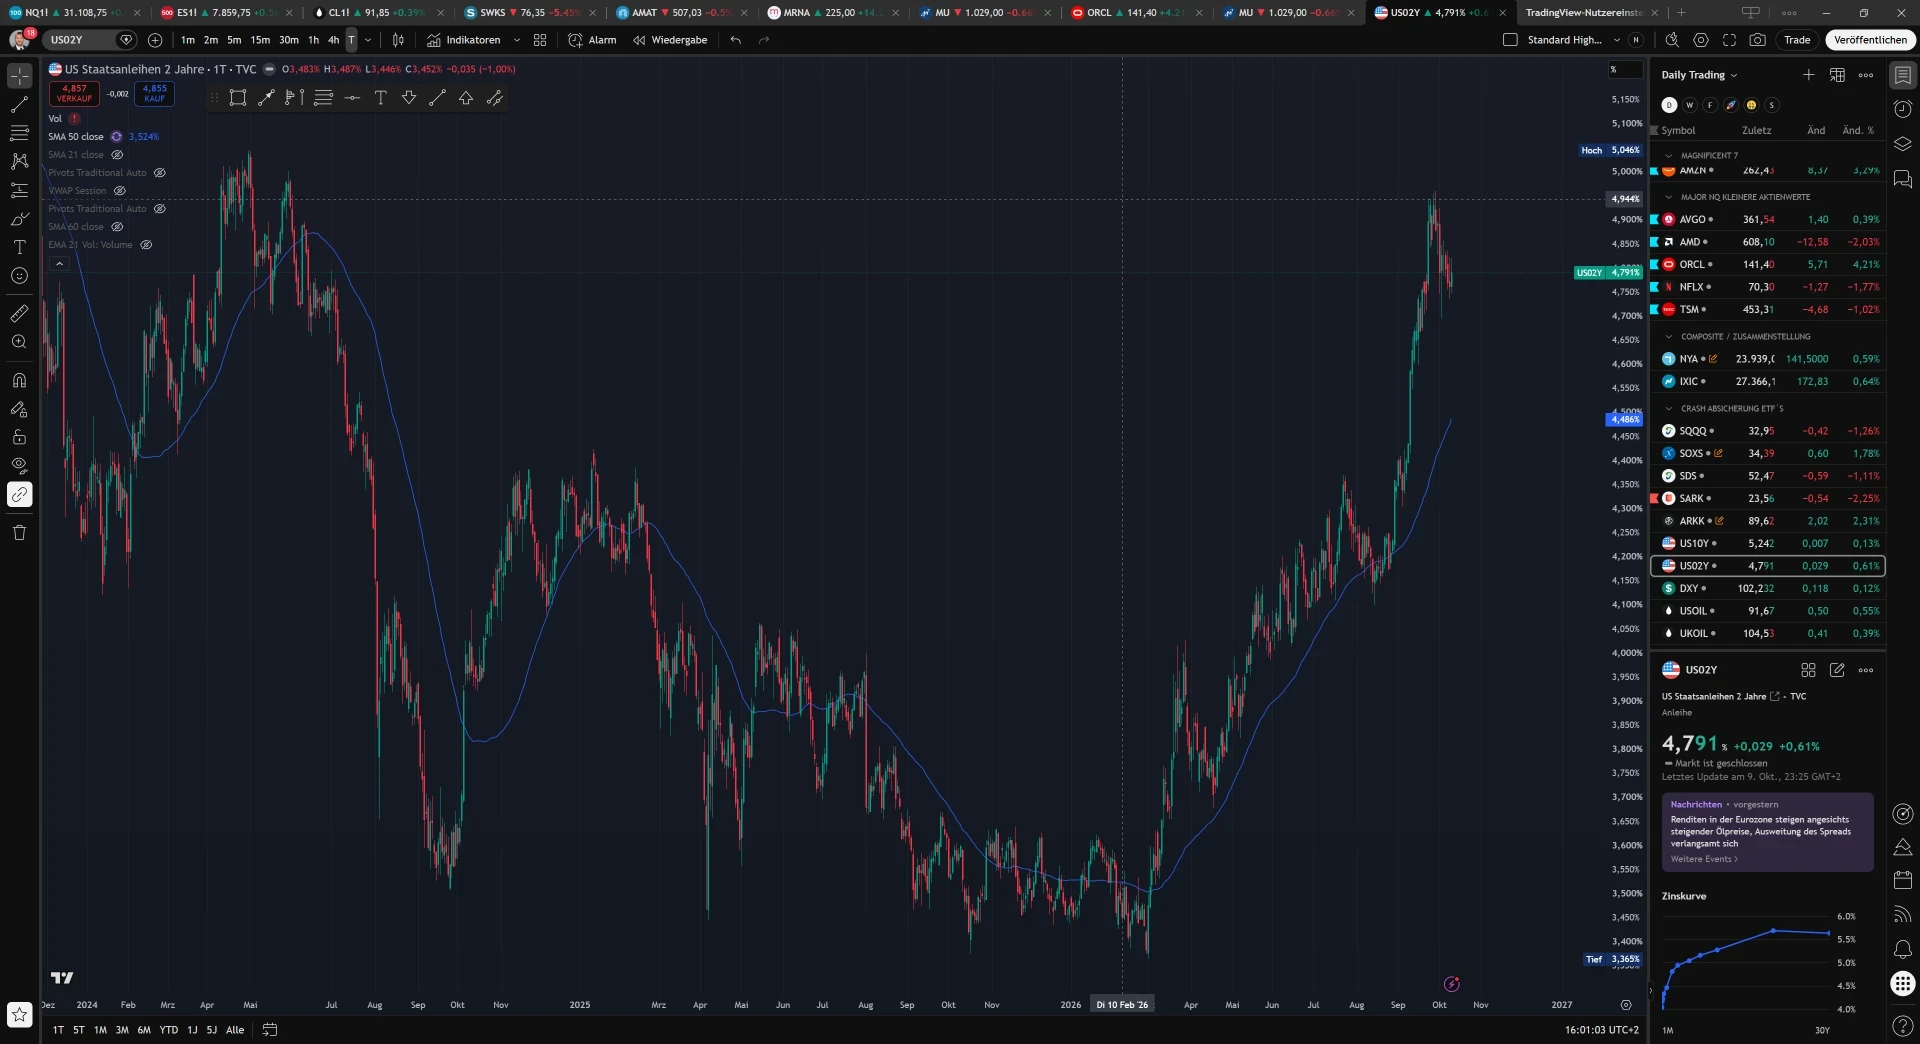Expand the Indikatoren favorites dropdown arrow
The image size is (1920, 1044).
point(516,40)
